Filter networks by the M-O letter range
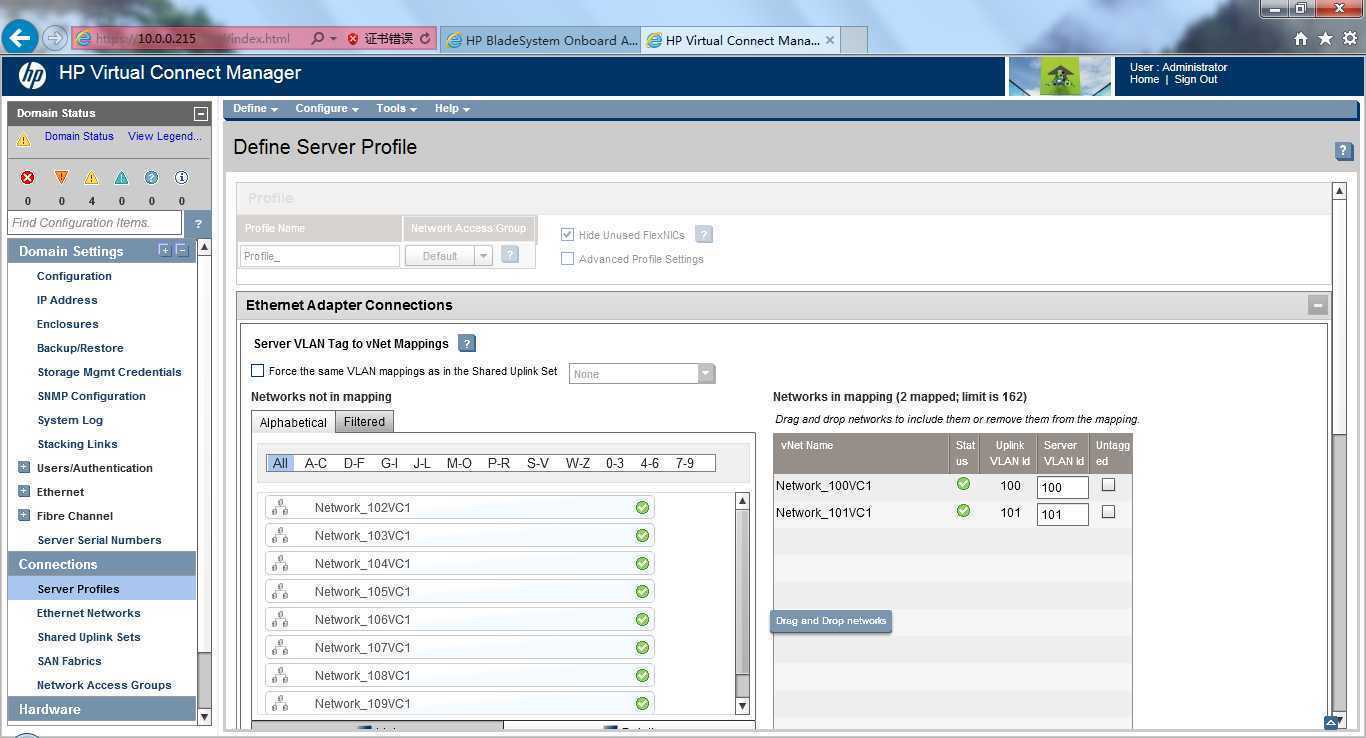Image resolution: width=1366 pixels, height=738 pixels. coord(459,463)
